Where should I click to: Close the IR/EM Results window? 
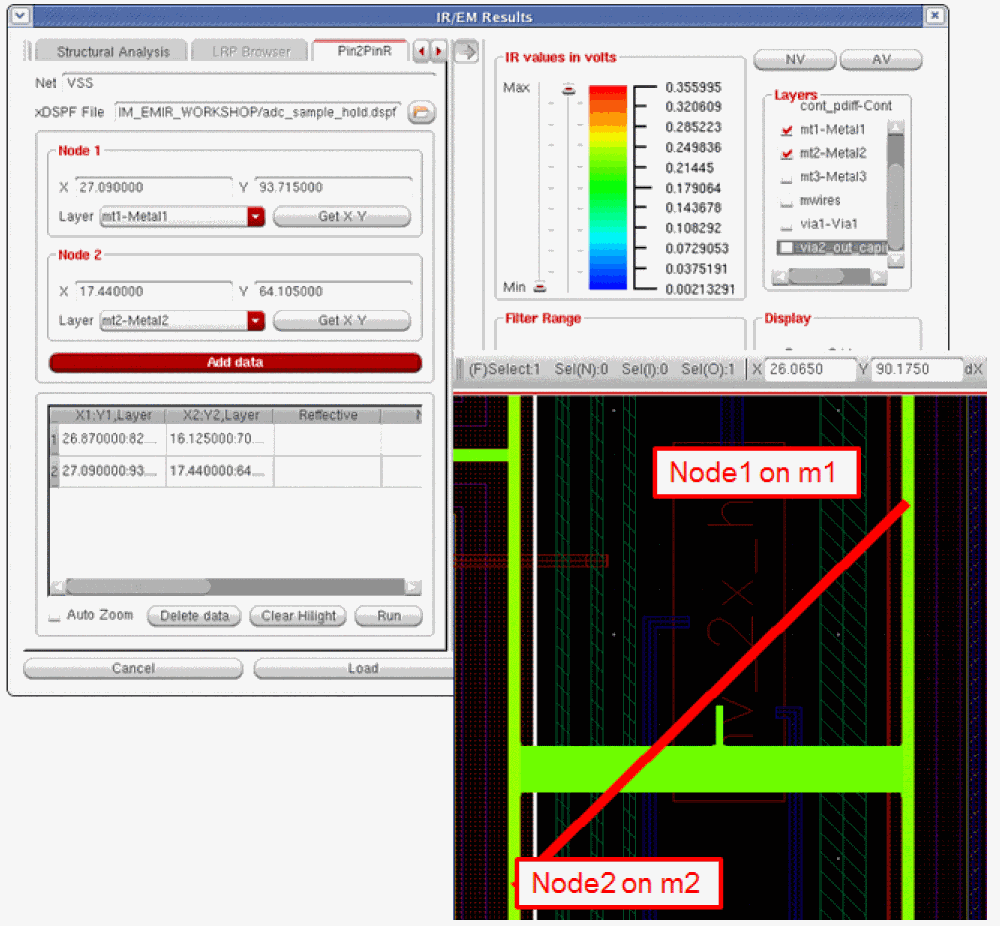[934, 15]
